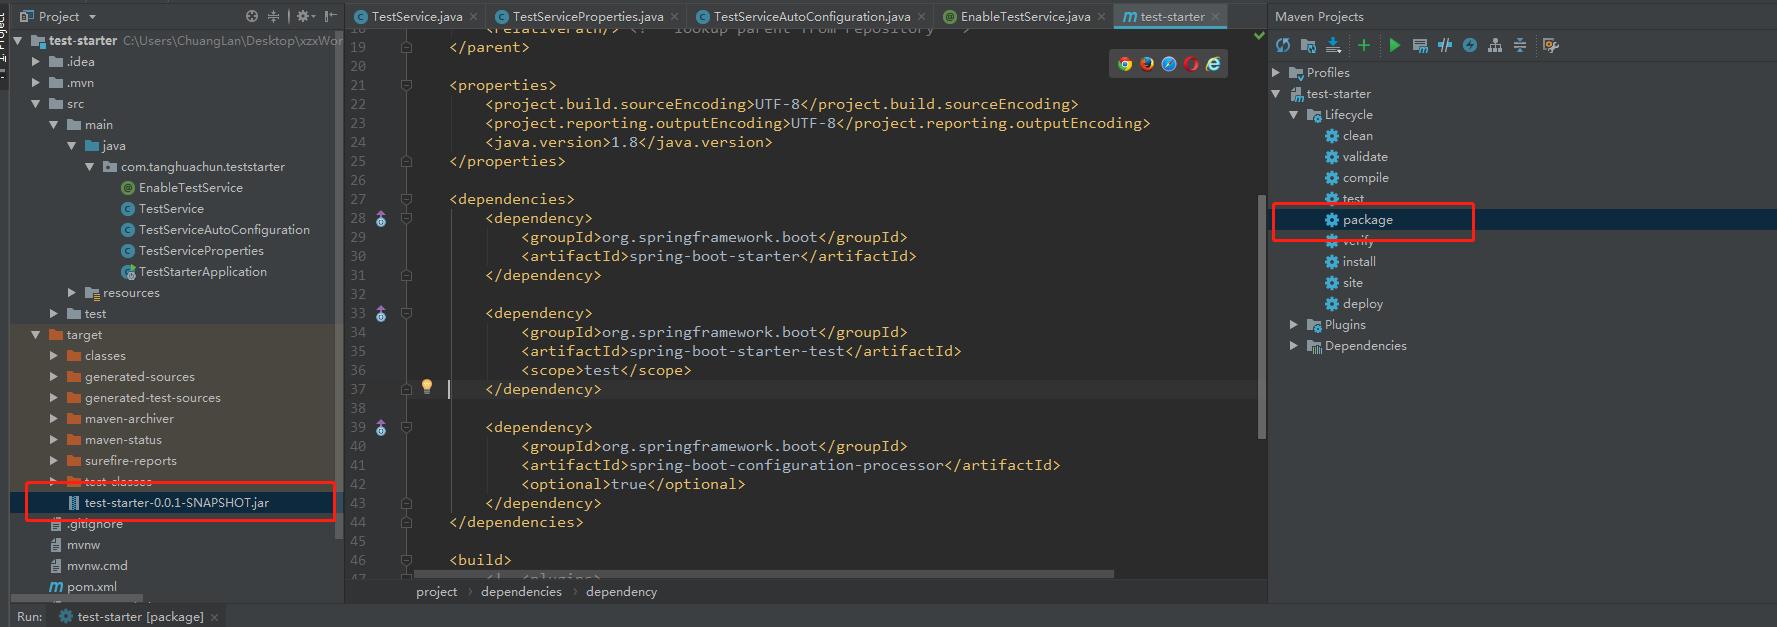1777x627 pixels.
Task: Click the Maven Reimport All Projects icon
Action: [x=1283, y=45]
